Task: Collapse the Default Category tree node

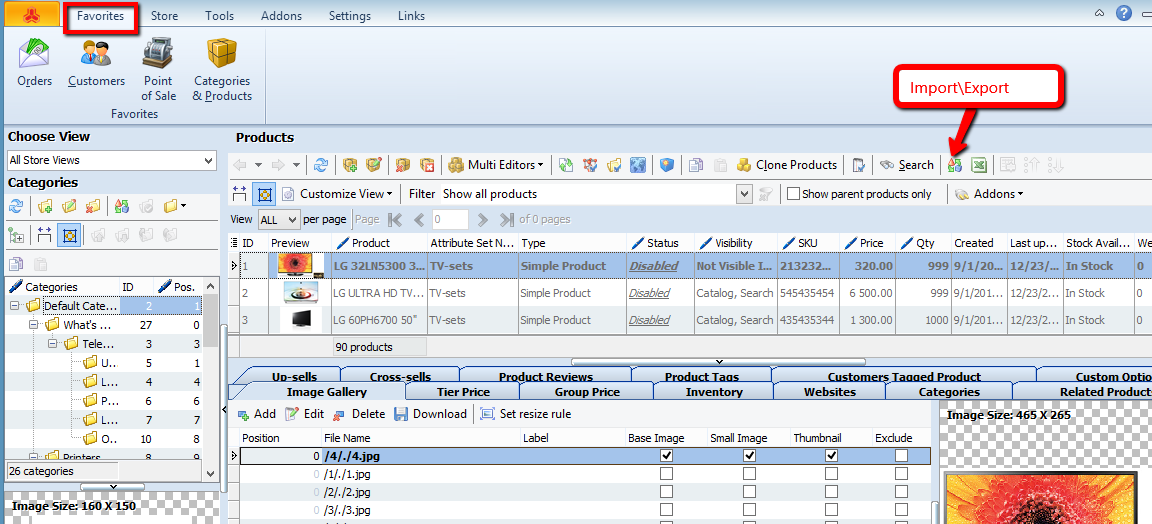Action: (x=16, y=306)
